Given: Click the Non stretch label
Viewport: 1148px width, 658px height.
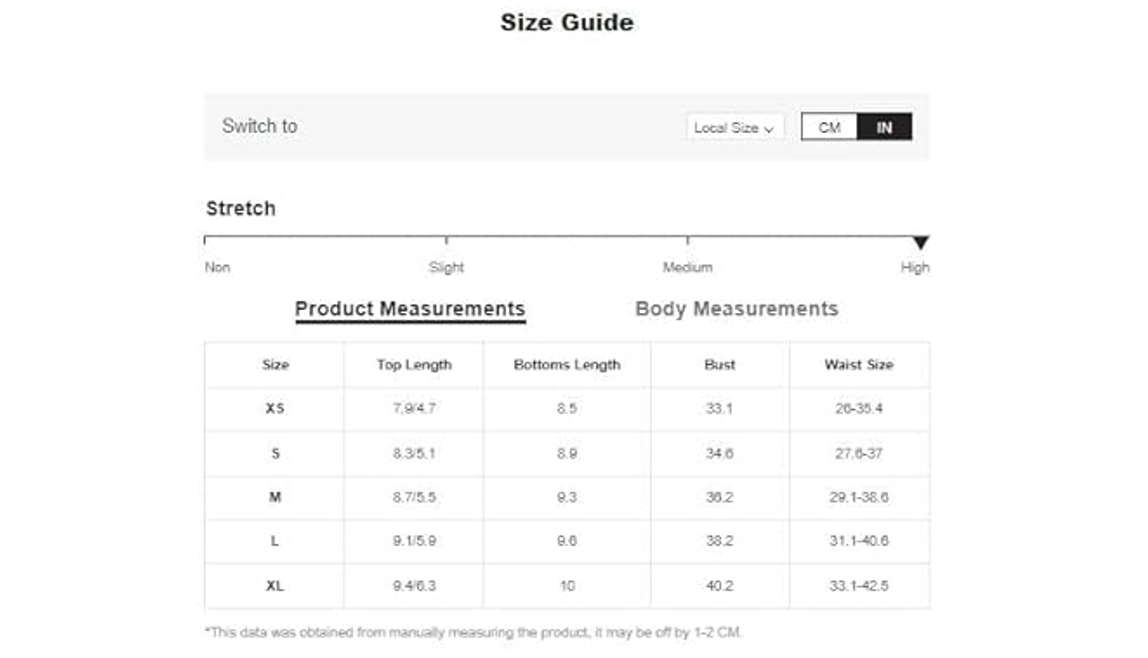Looking at the screenshot, I should tap(217, 267).
